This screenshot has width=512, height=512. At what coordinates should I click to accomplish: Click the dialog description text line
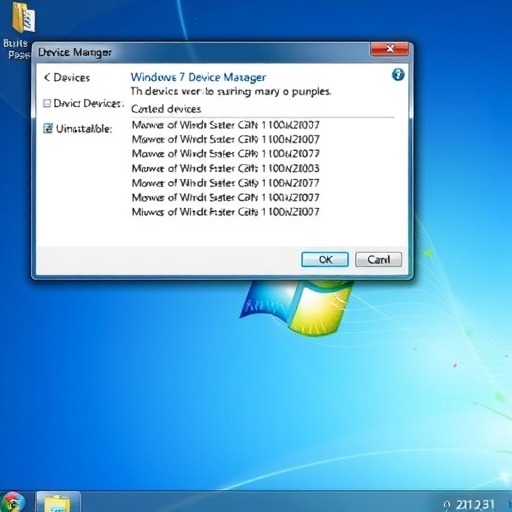(x=231, y=91)
